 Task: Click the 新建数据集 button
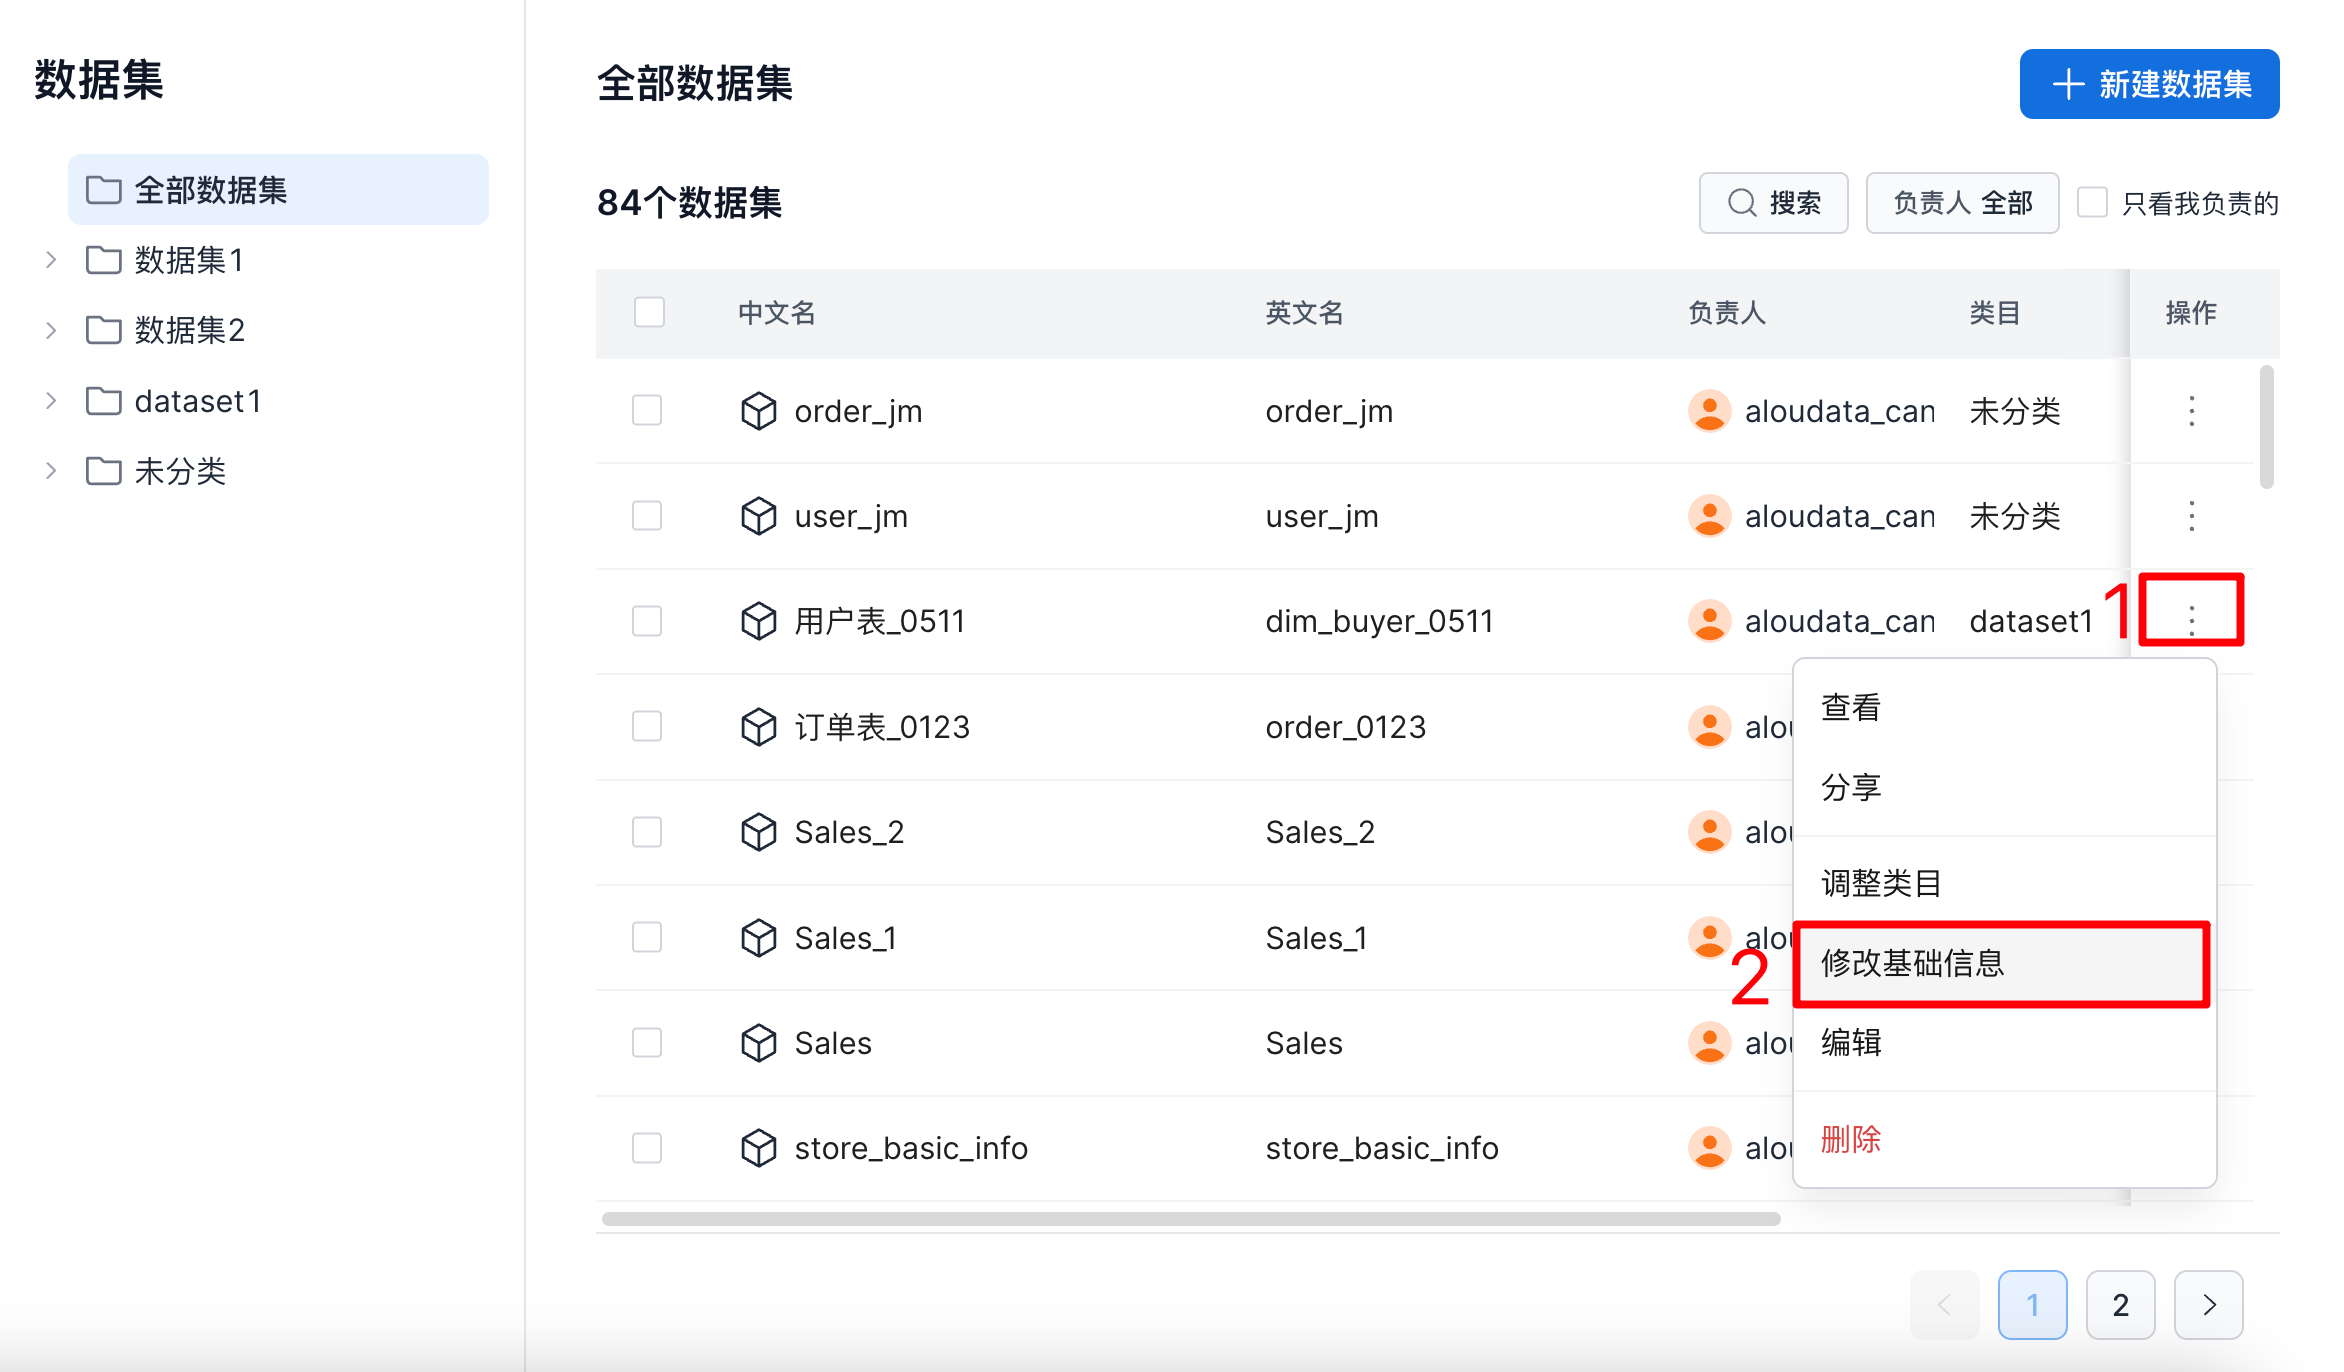click(2149, 84)
